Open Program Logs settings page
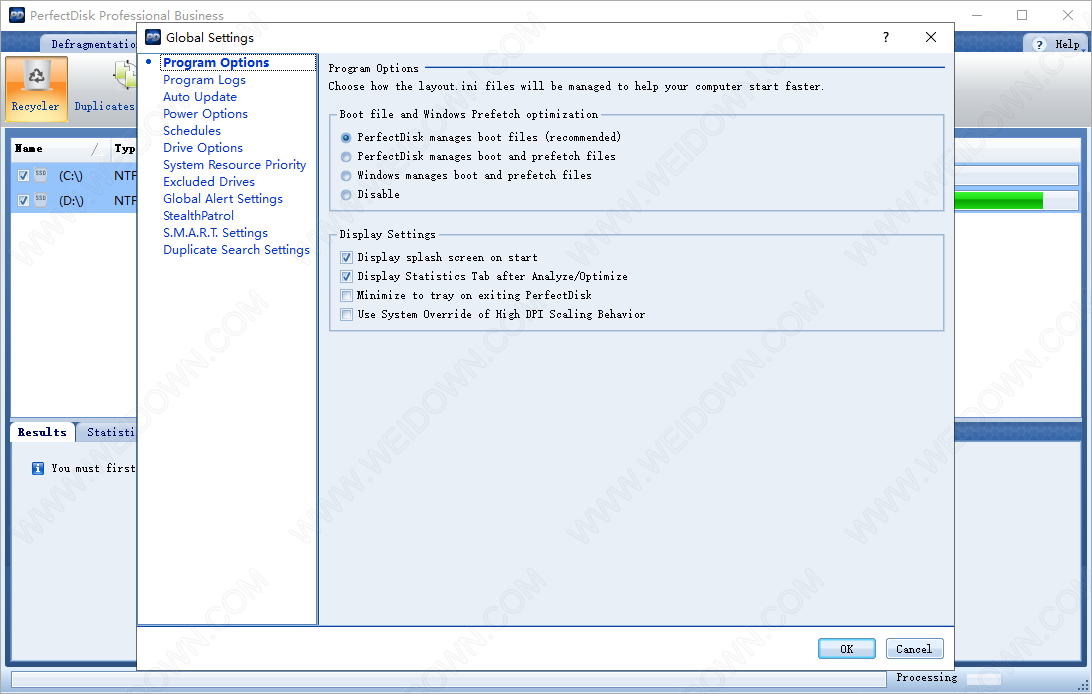The width and height of the screenshot is (1092, 694). (204, 80)
